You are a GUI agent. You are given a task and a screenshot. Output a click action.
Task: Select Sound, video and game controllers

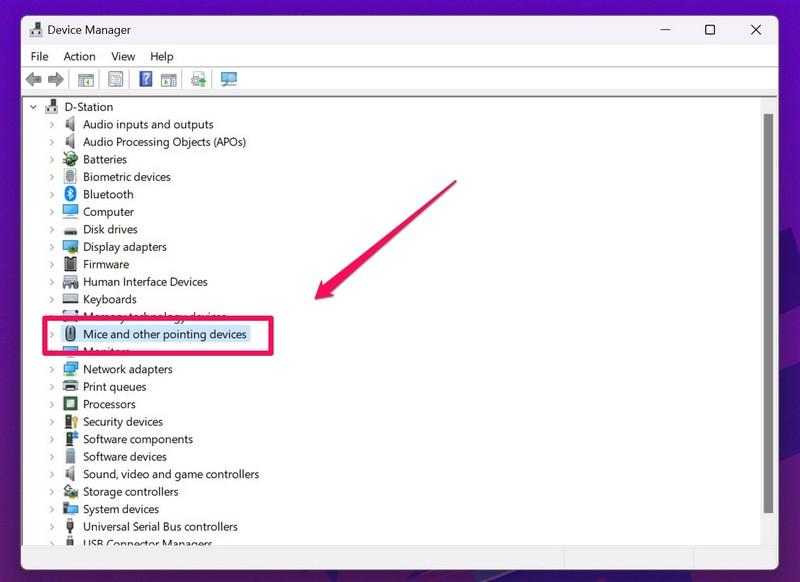coord(170,475)
